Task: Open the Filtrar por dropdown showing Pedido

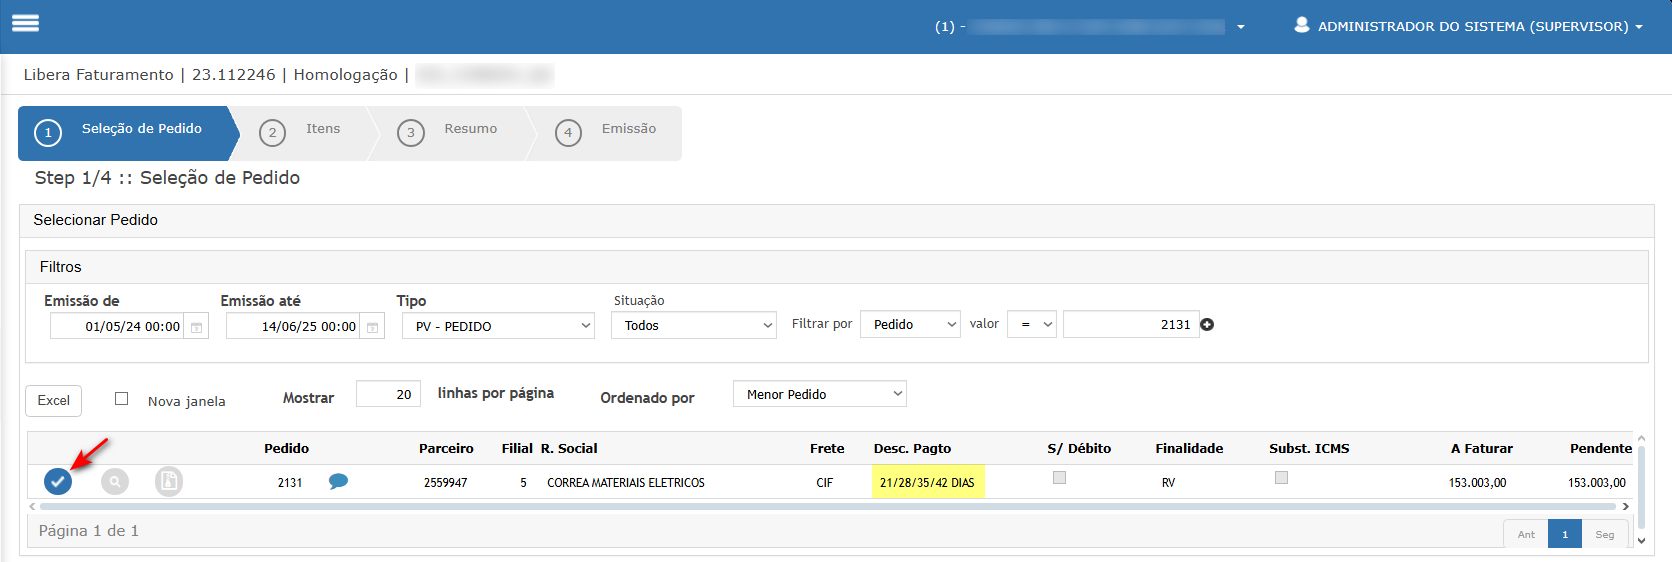Action: coord(910,324)
